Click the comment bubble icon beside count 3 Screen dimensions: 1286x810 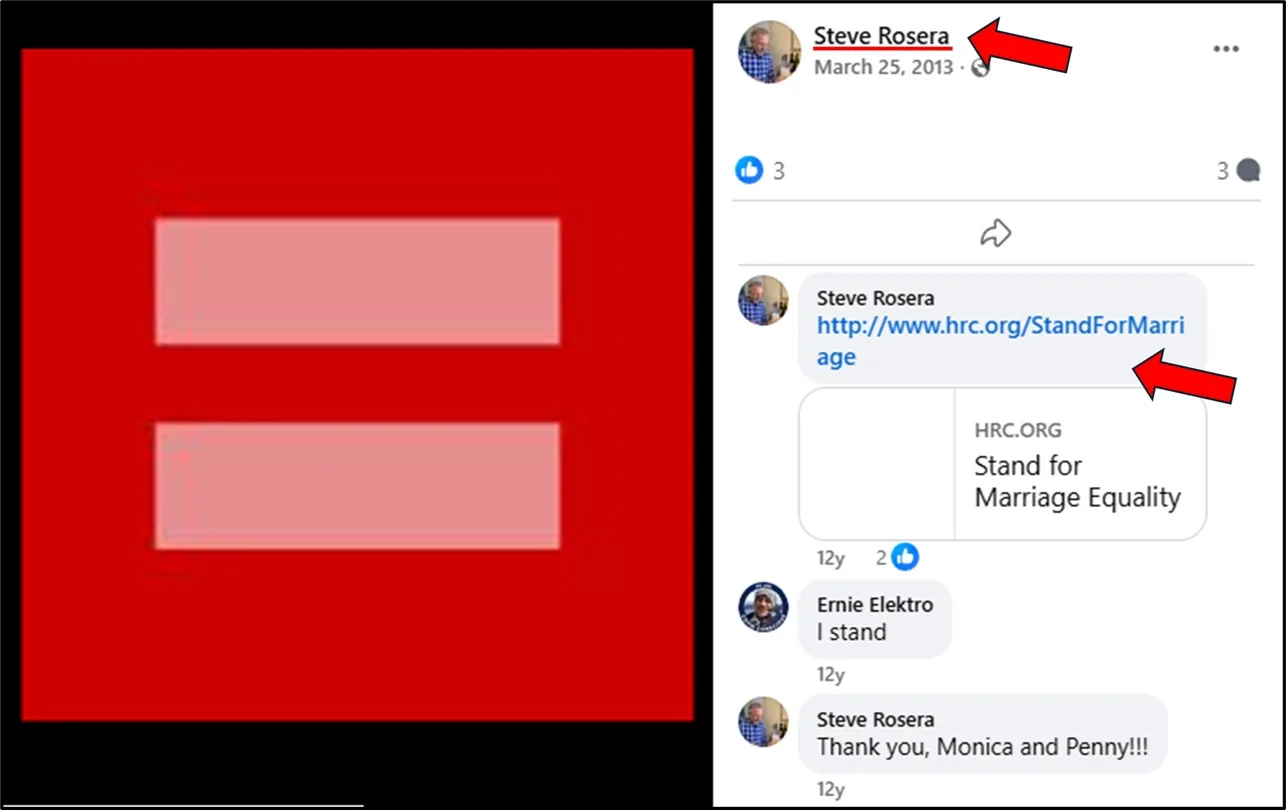coord(1248,171)
